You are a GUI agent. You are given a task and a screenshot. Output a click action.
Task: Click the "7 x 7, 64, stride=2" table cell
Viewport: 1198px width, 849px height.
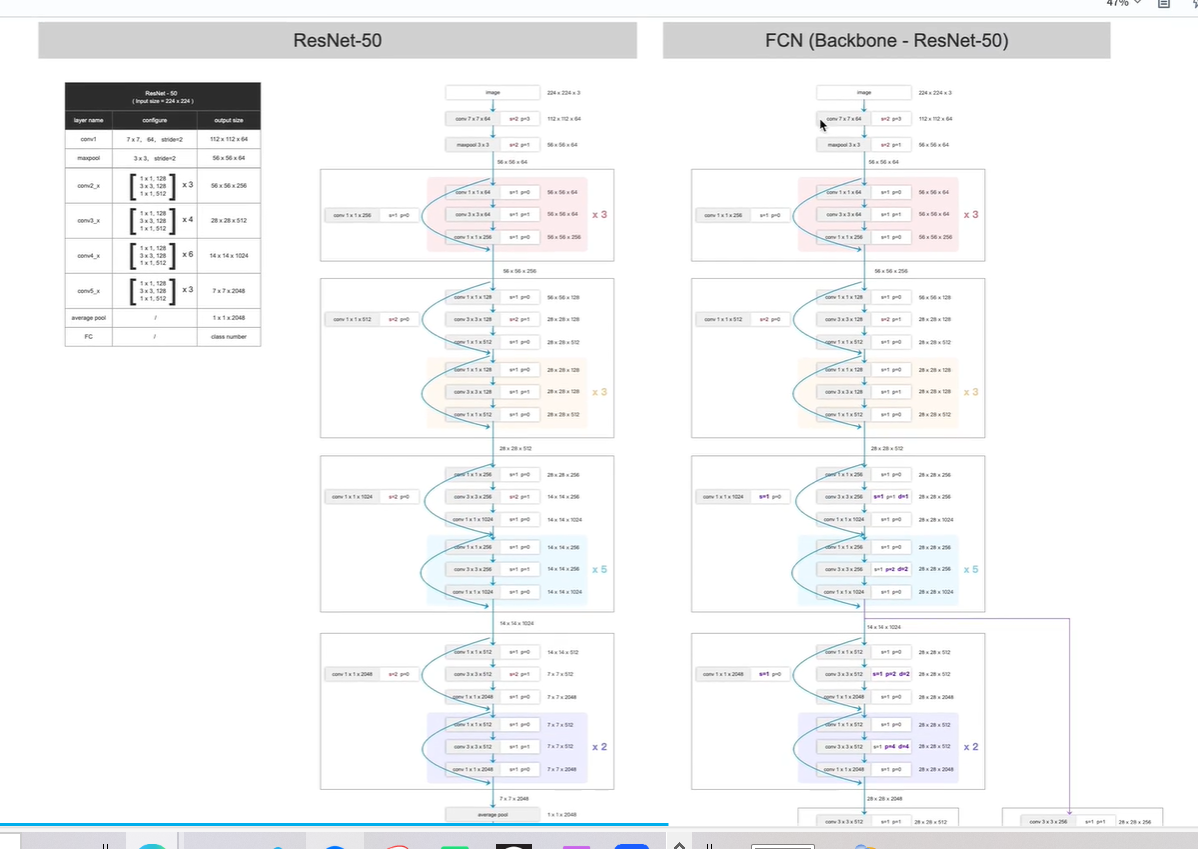[154, 139]
